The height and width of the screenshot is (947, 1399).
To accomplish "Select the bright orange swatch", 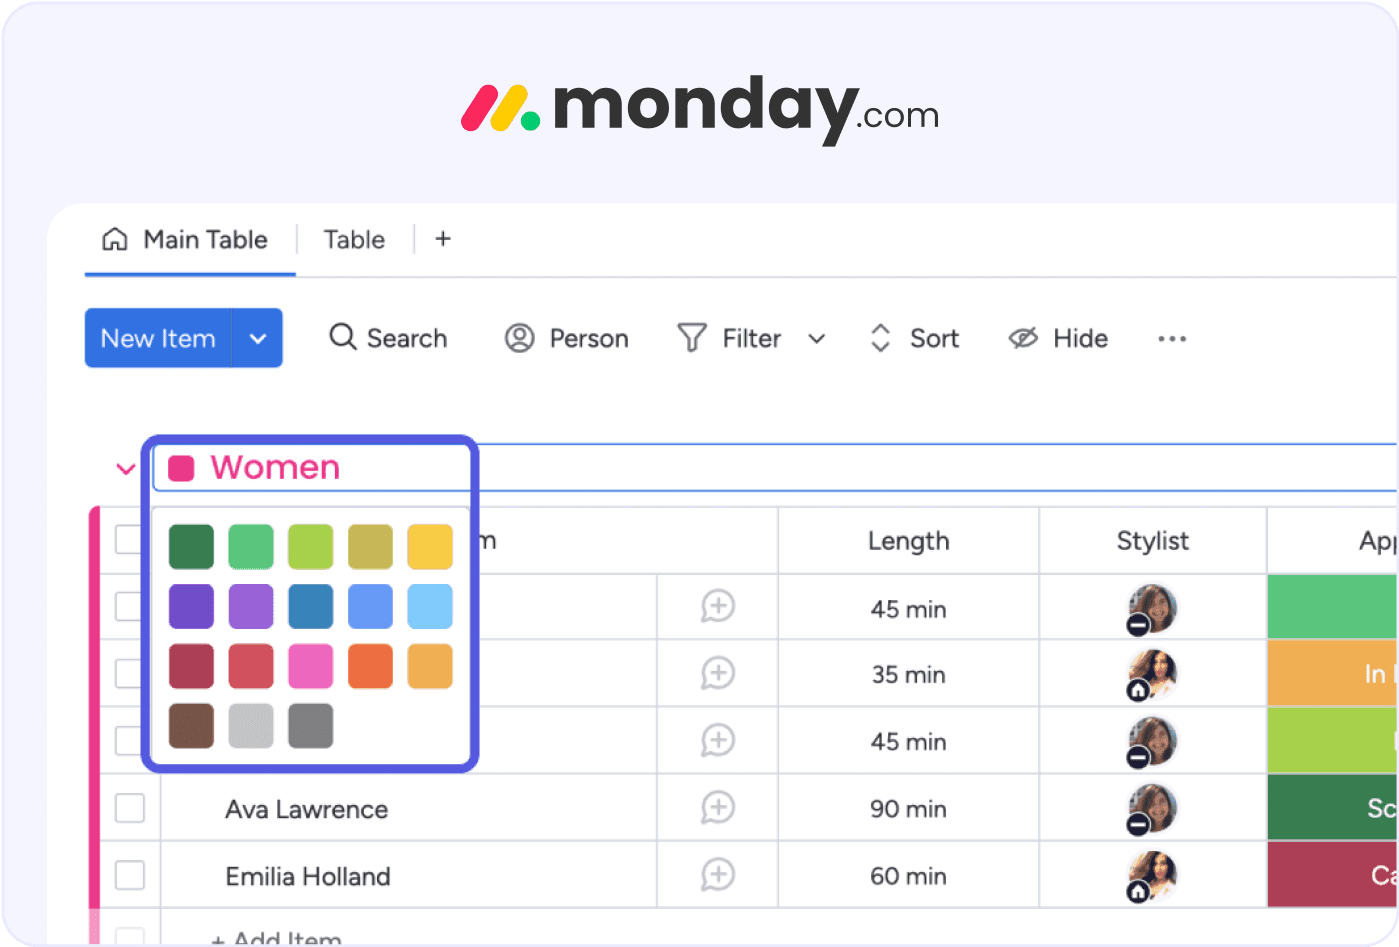I will (370, 666).
